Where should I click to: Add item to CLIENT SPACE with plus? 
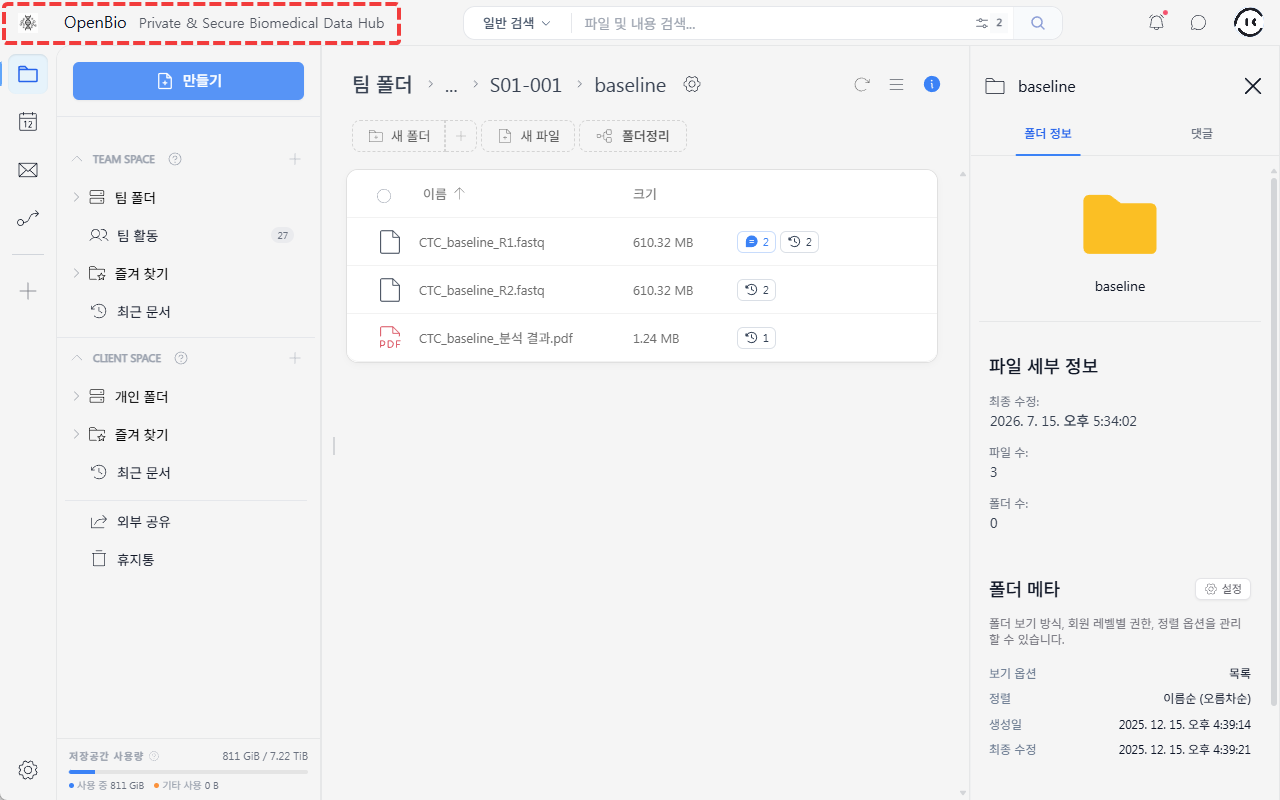[295, 358]
